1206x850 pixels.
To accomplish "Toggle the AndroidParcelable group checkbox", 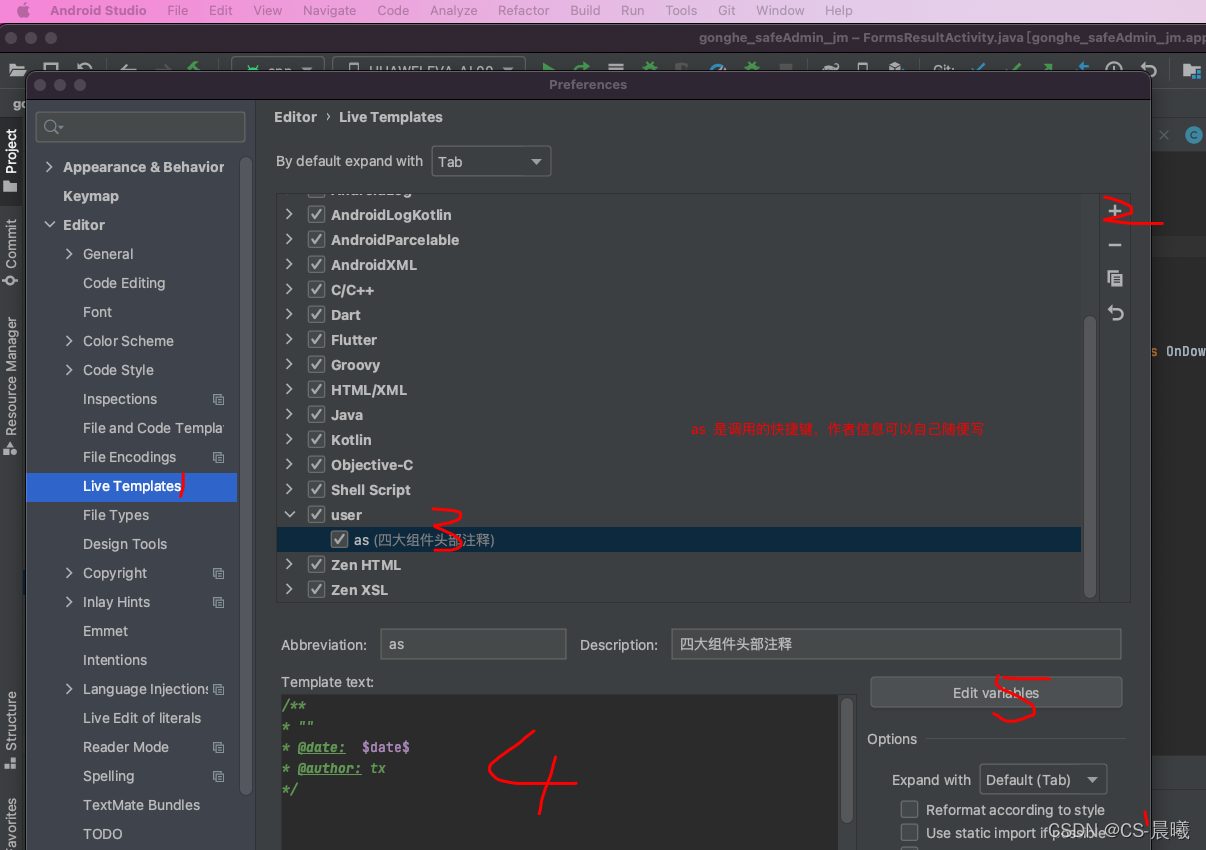I will tap(316, 240).
